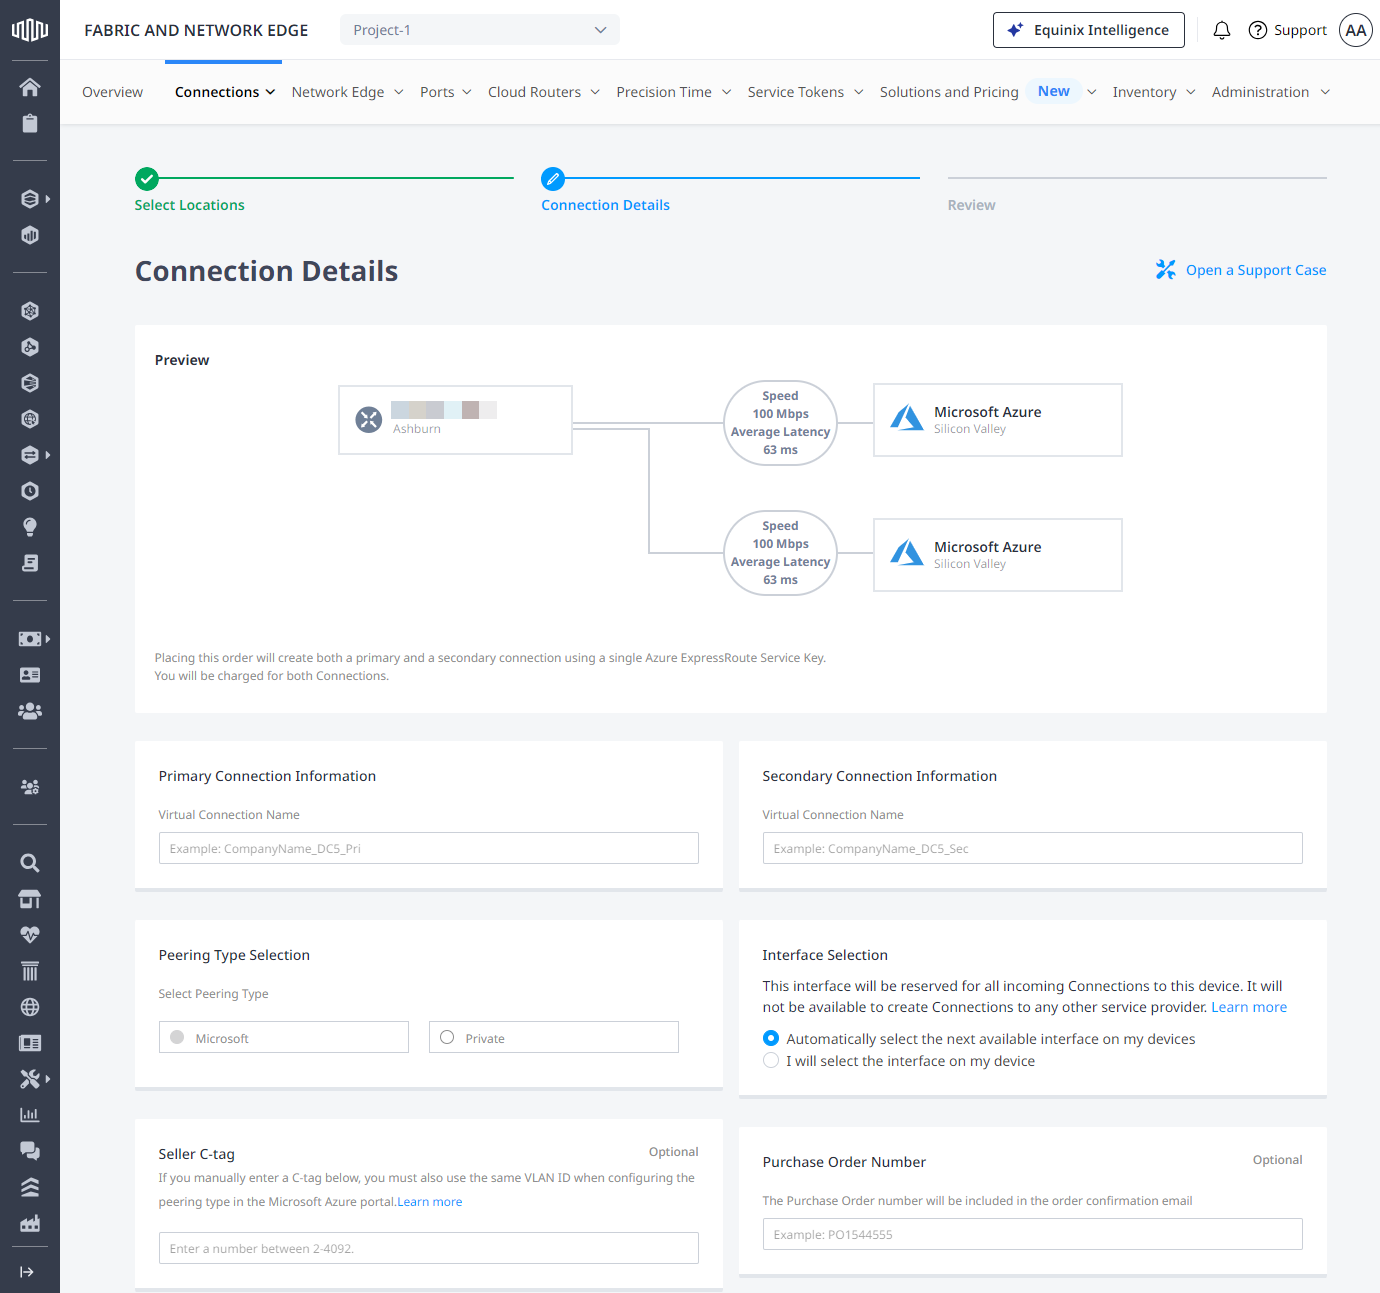Open the globe icon in sidebar

click(30, 1007)
